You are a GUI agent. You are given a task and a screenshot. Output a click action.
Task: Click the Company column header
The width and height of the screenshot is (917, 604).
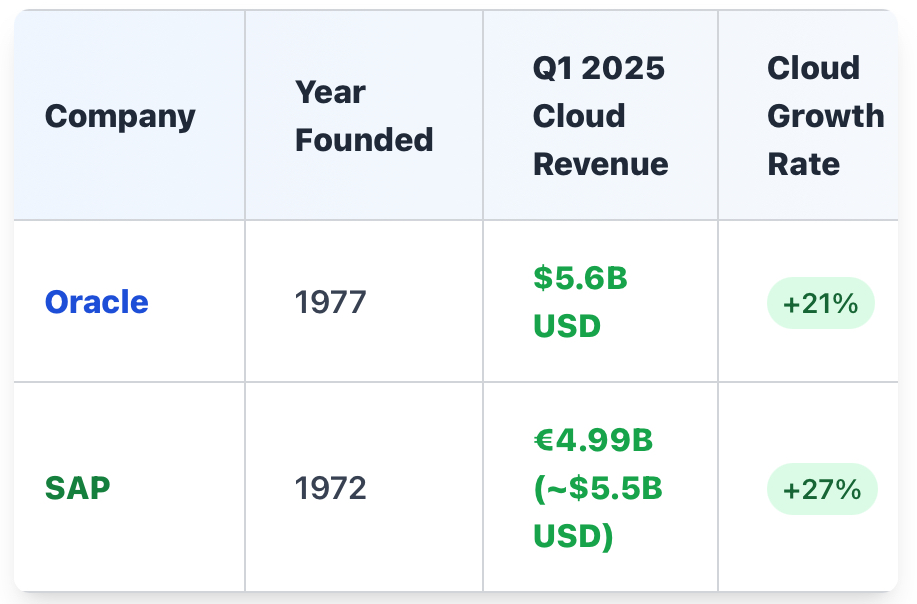(120, 116)
